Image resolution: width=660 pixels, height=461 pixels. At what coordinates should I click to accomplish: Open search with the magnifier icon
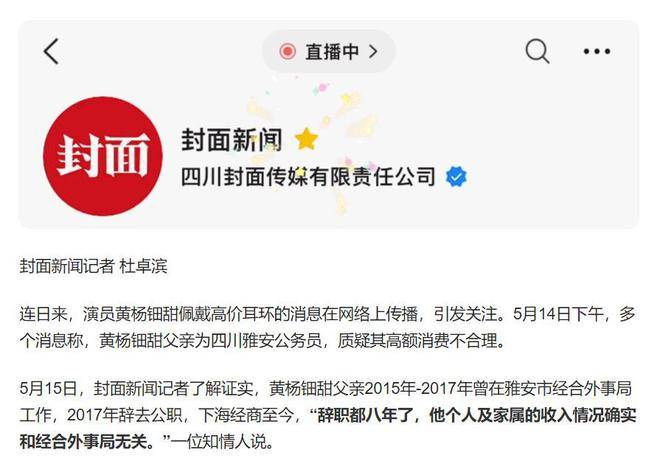[537, 51]
